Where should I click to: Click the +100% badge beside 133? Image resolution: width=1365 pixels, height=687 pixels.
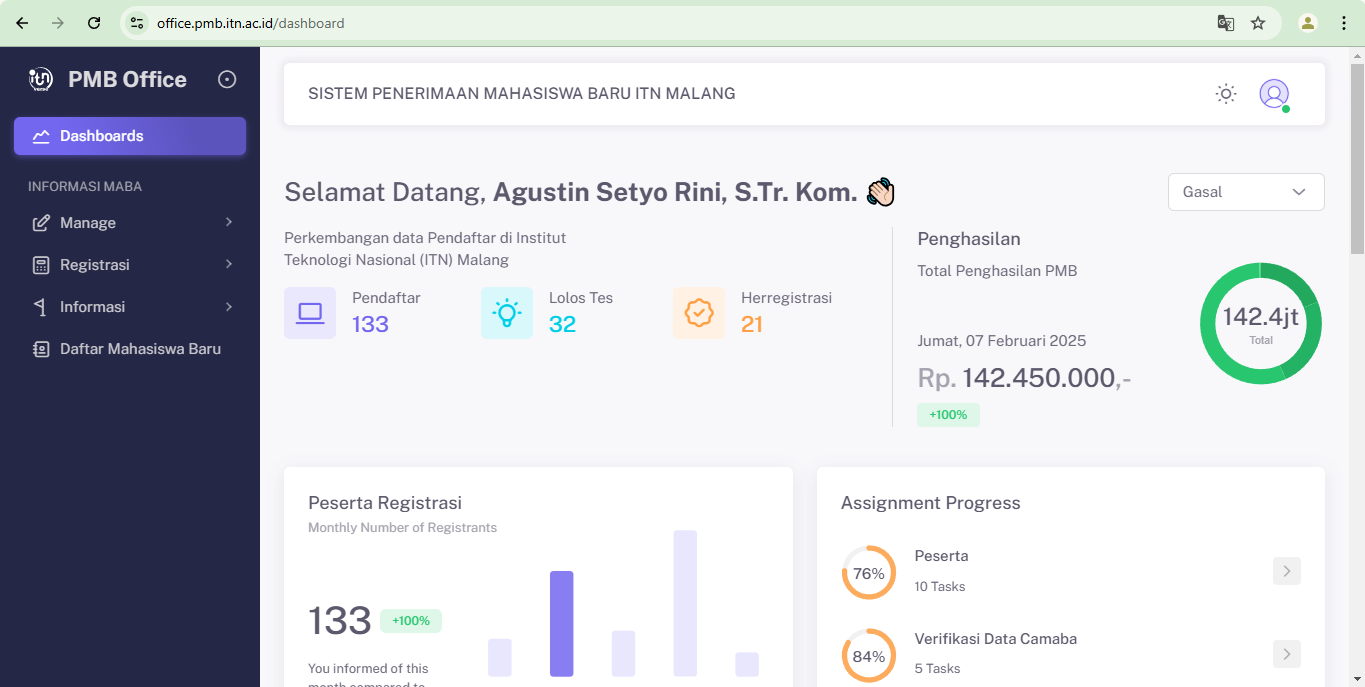pos(411,621)
